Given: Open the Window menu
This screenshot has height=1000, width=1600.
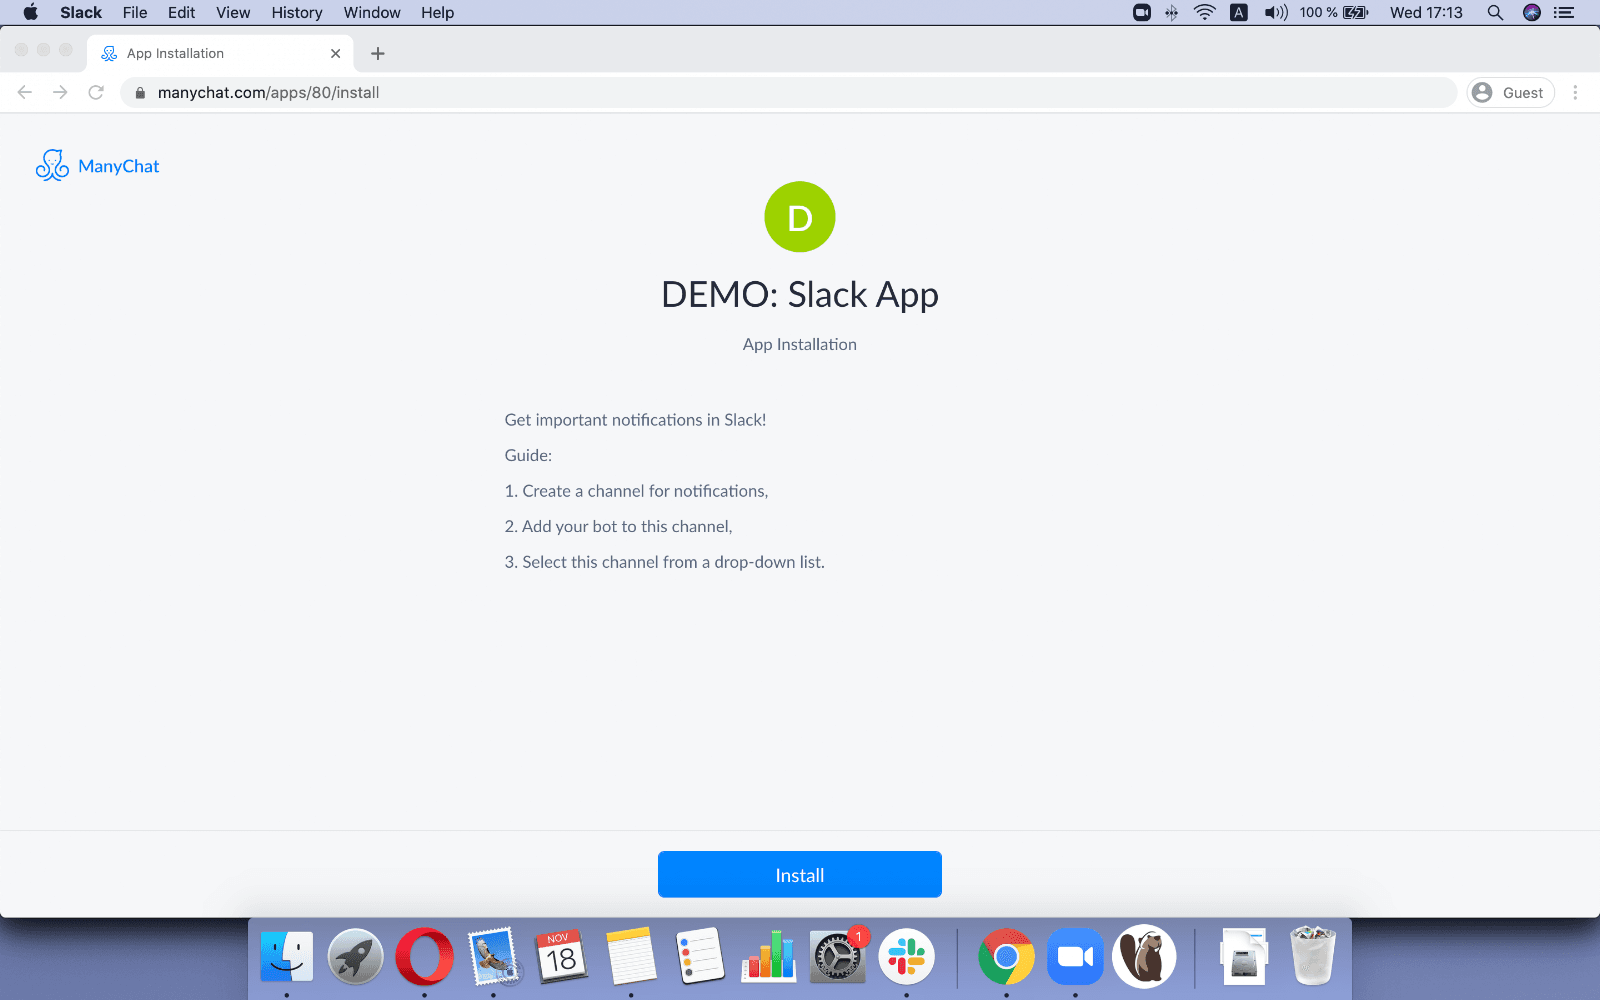Looking at the screenshot, I should (372, 13).
